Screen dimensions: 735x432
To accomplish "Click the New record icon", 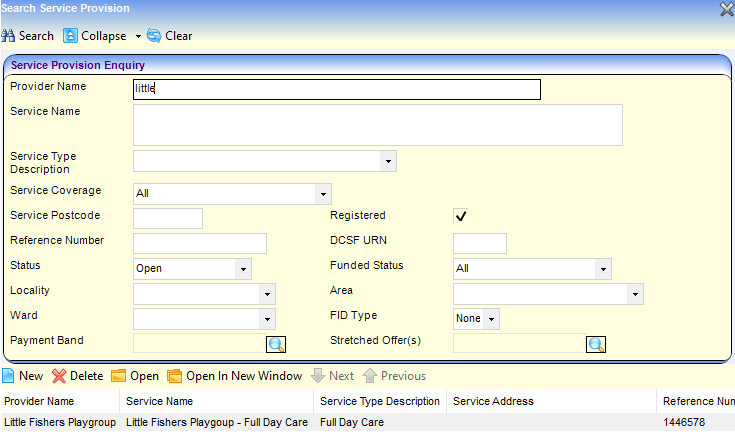I will tap(8, 376).
